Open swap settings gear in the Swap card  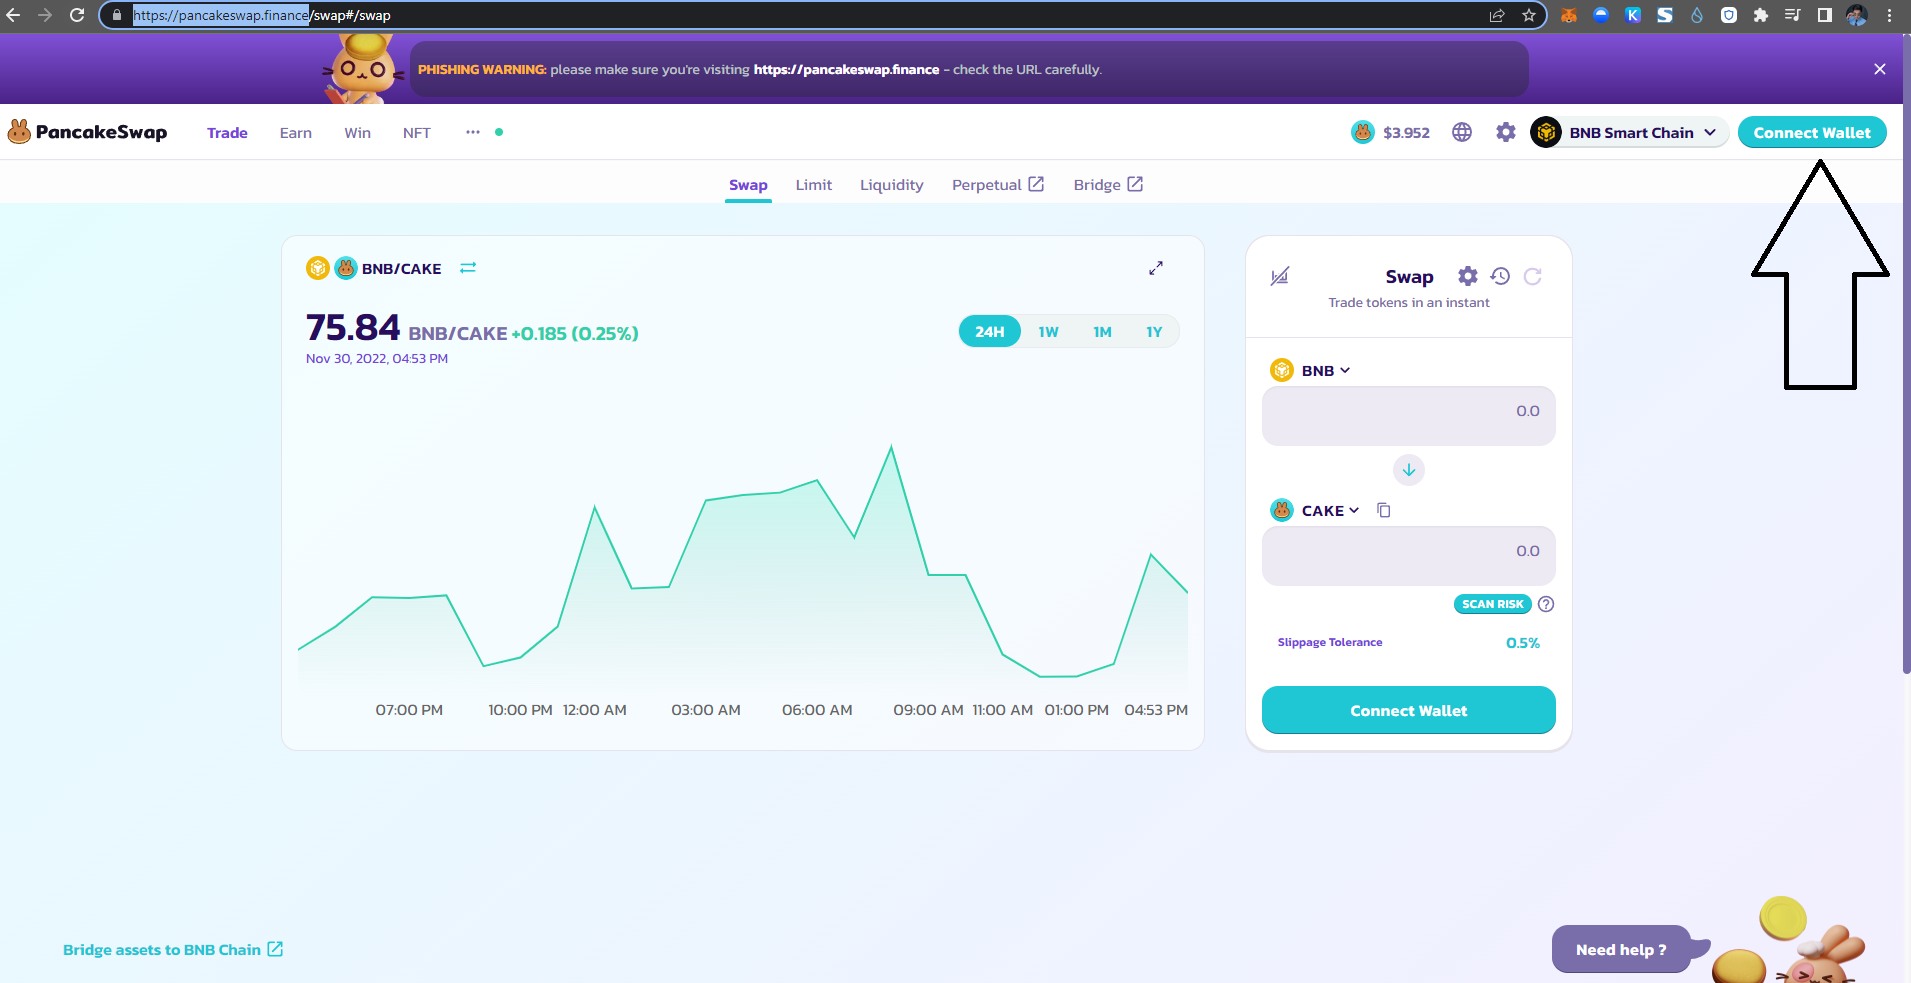pos(1467,276)
